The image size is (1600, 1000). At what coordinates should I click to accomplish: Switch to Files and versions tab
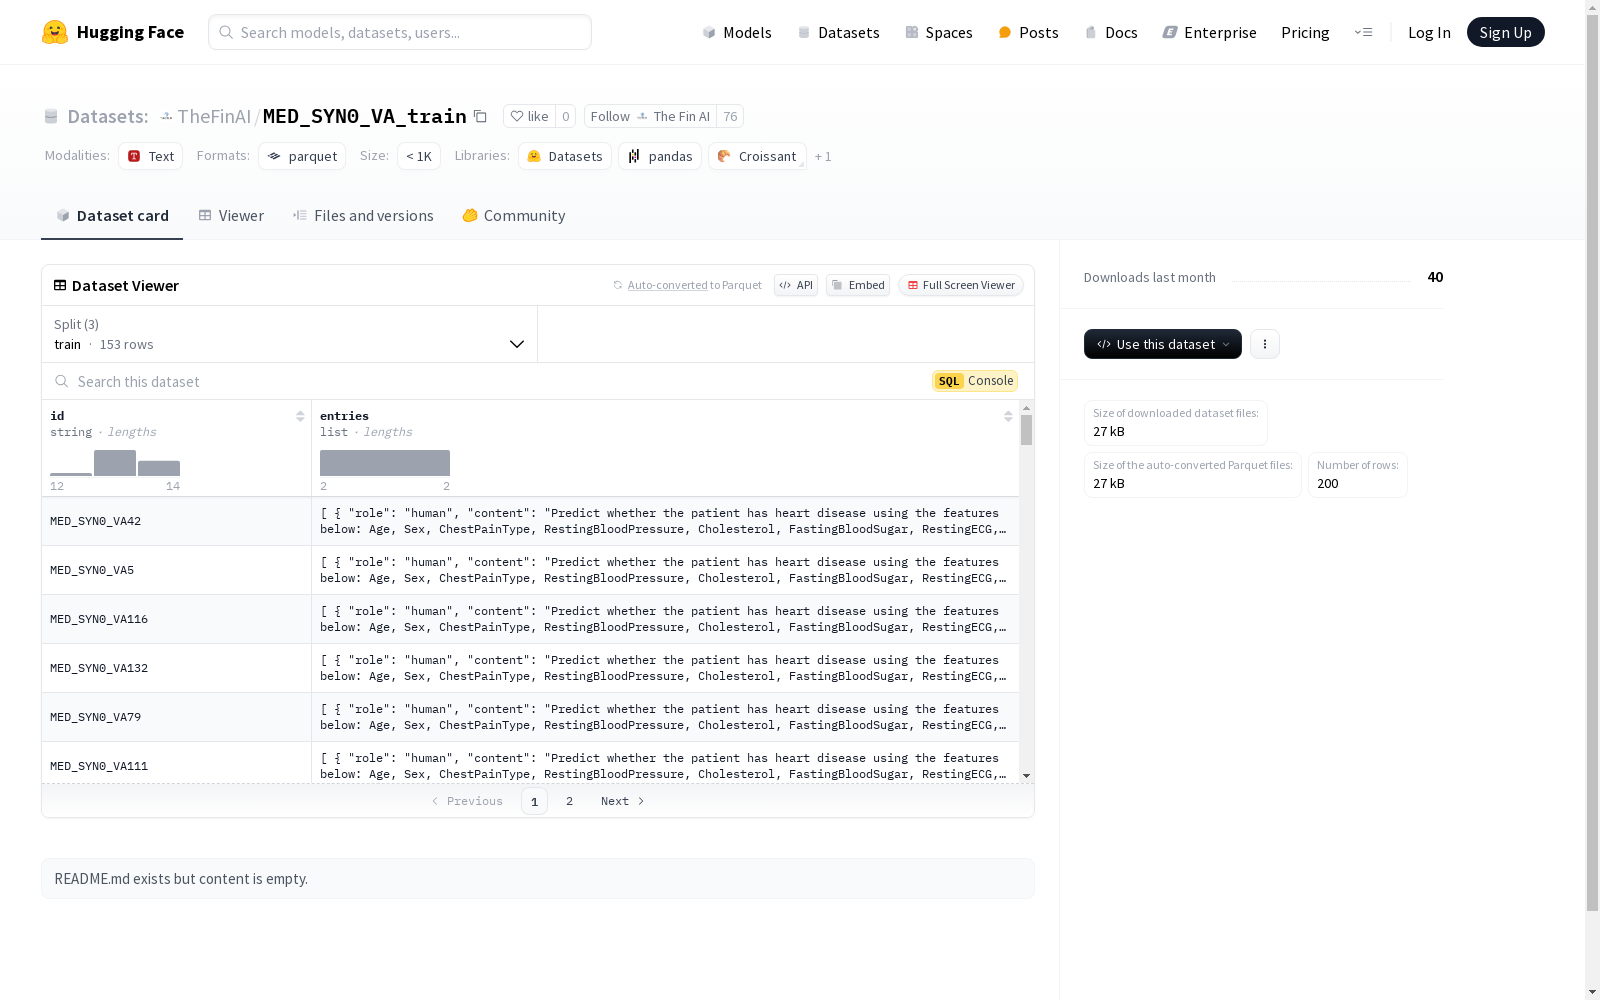[363, 215]
